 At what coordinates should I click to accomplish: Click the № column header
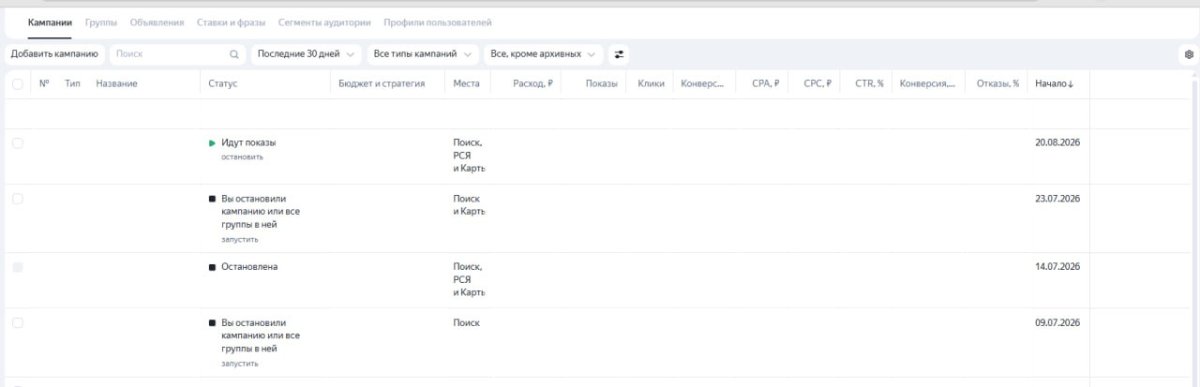point(44,84)
